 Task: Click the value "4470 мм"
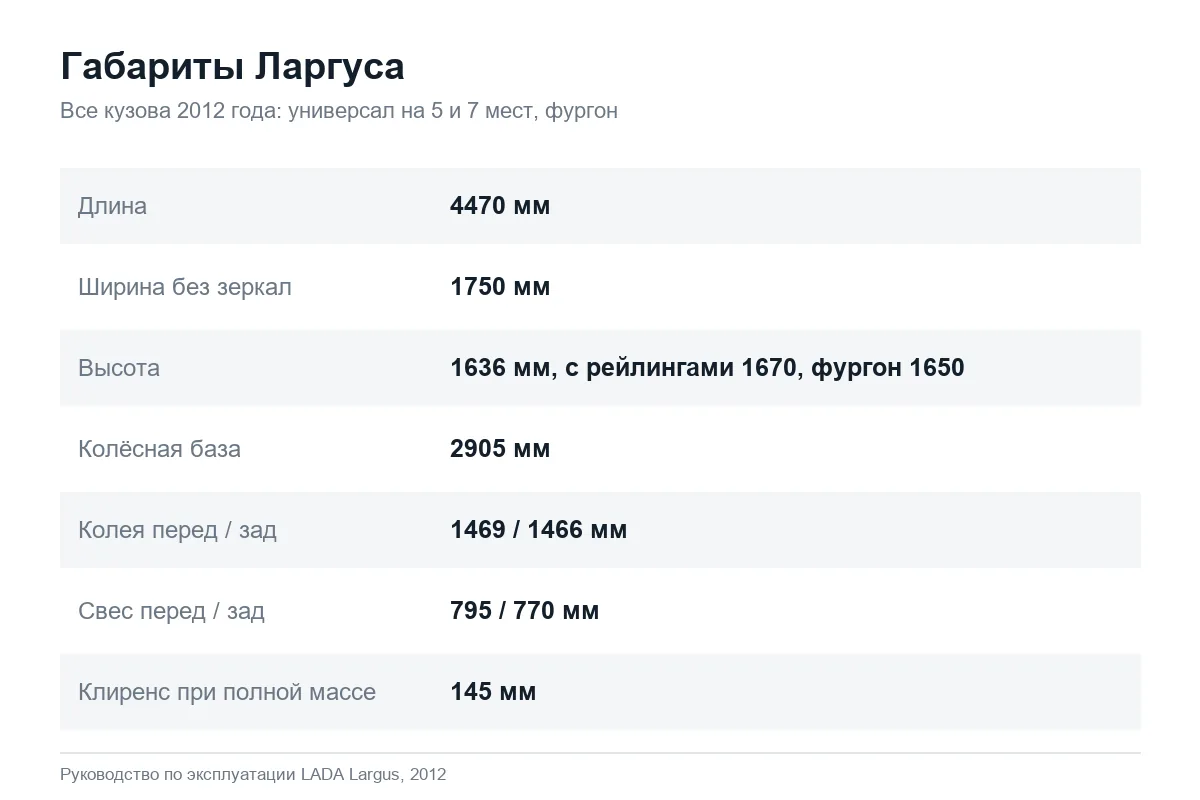coord(500,206)
